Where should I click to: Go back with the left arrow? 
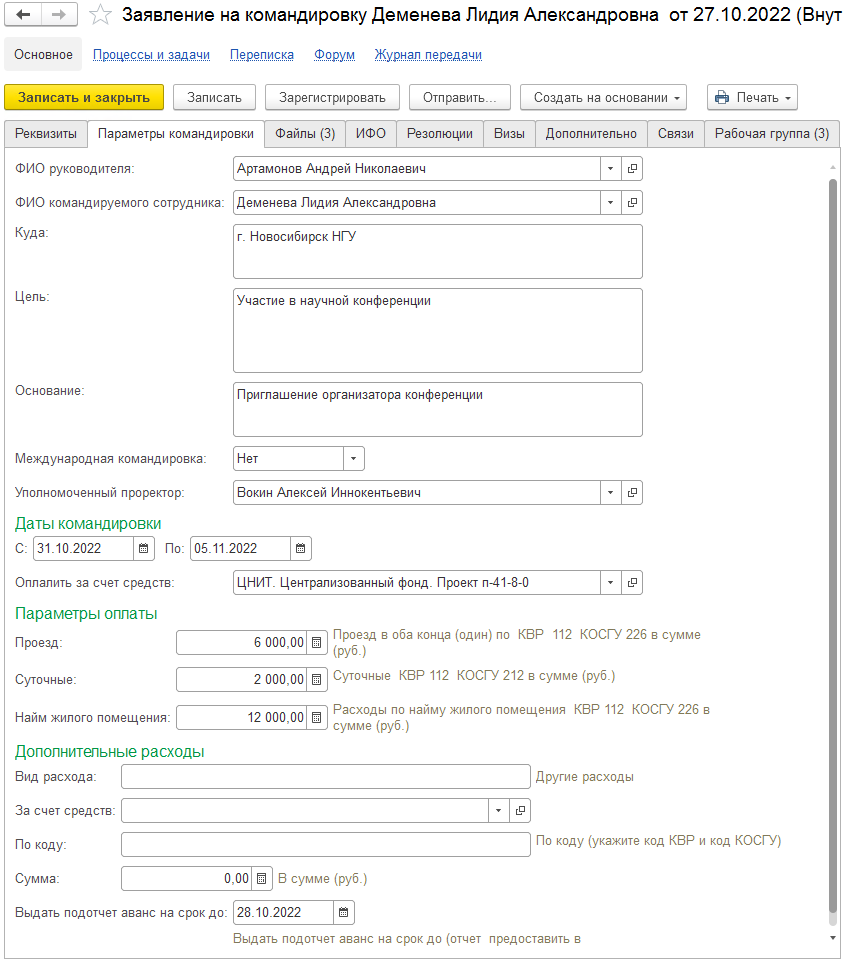pos(23,15)
